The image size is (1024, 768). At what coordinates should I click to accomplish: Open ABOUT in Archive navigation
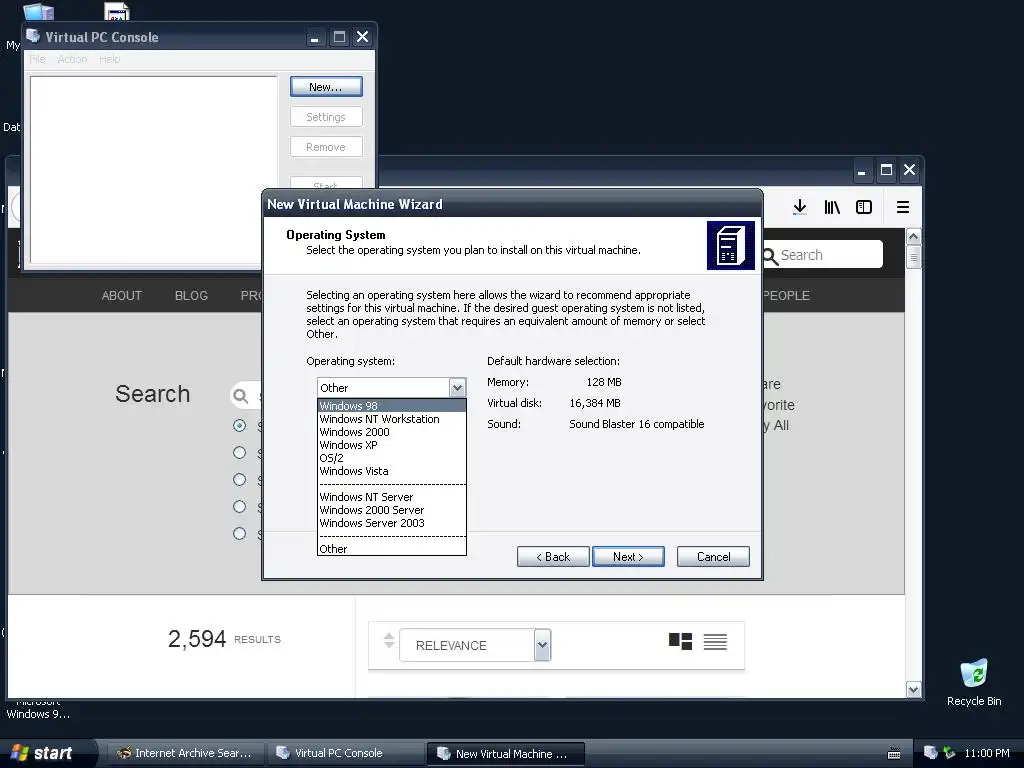121,295
